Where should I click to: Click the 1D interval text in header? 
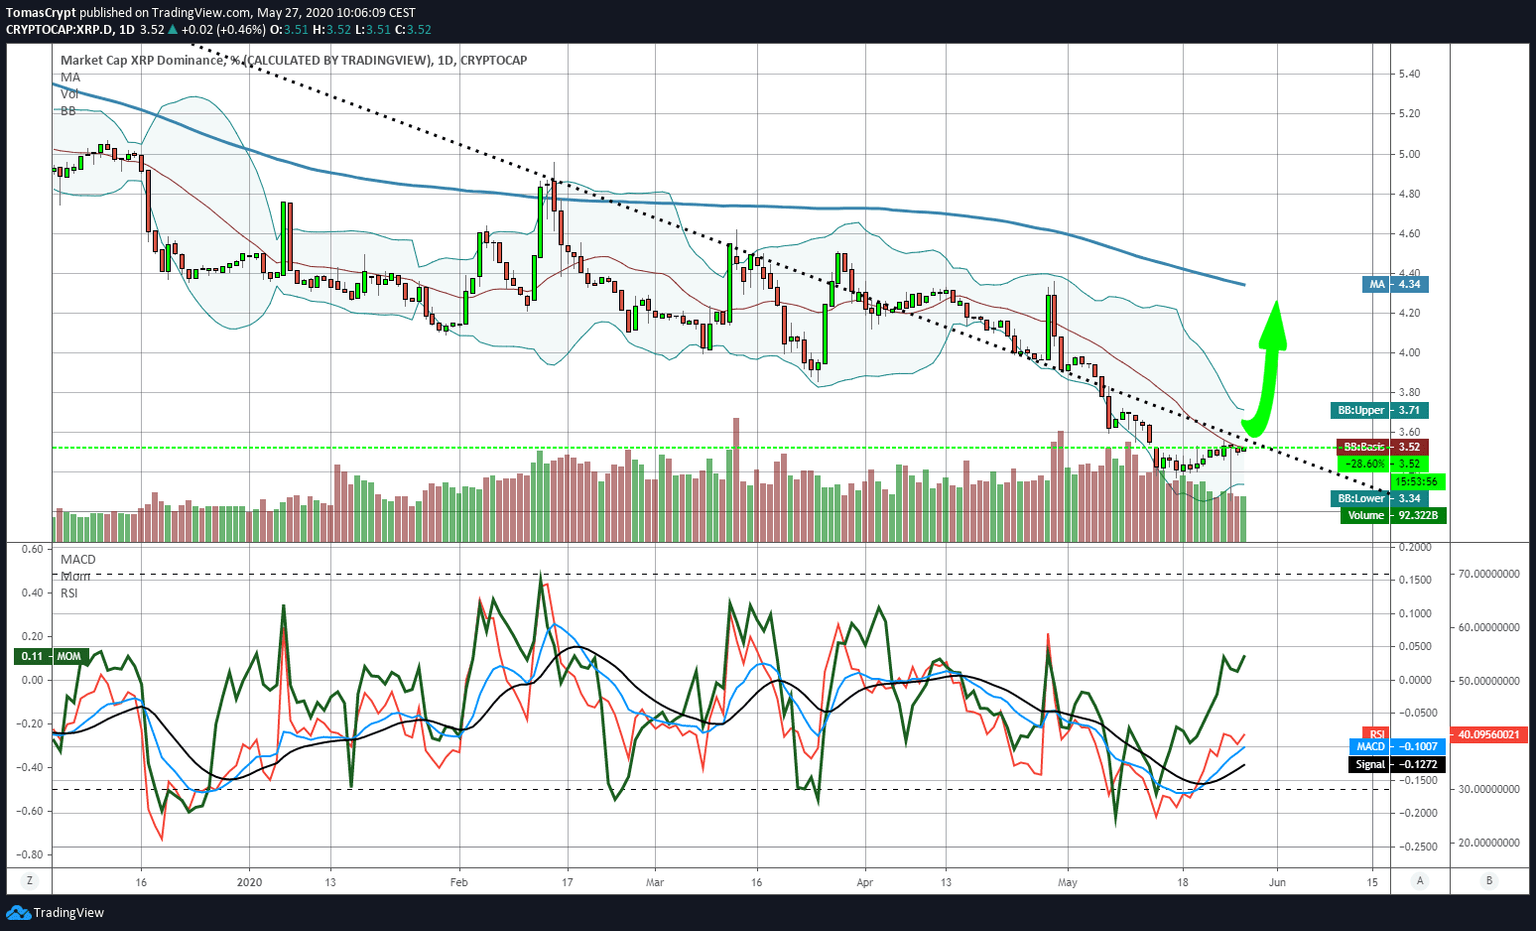click(x=125, y=29)
